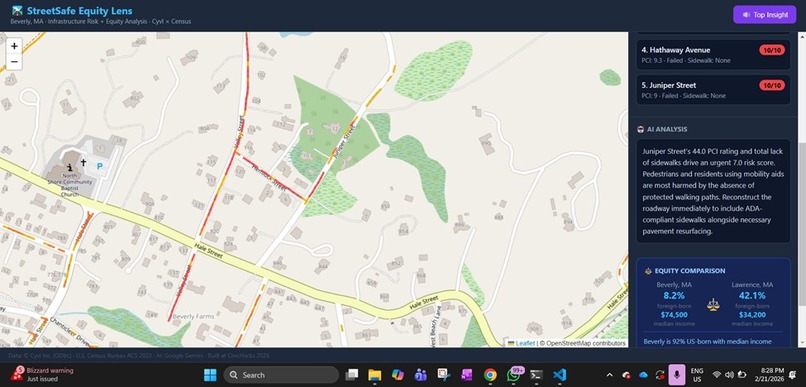This screenshot has height=387, width=806.
Task: Open the Windows Start menu
Action: coord(210,375)
